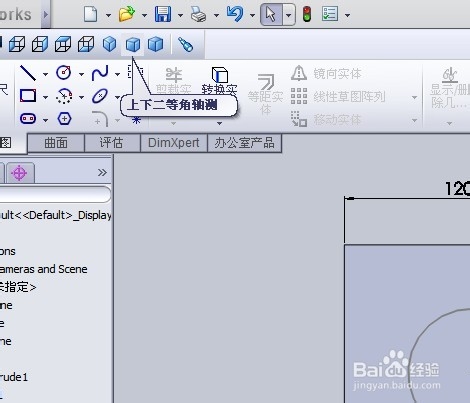Image resolution: width=470 pixels, height=403 pixels.
Task: Click the 线性草图阵列 linear pattern button
Action: (338, 97)
